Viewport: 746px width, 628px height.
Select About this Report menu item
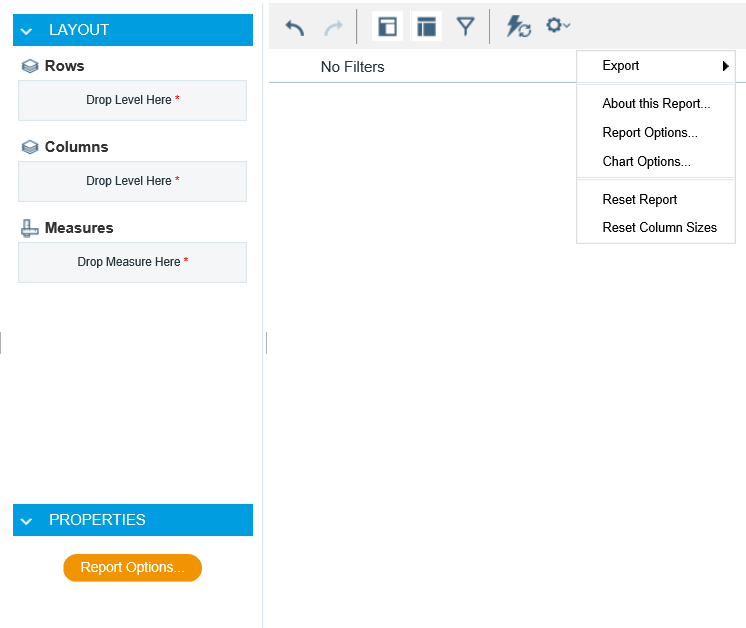click(656, 104)
